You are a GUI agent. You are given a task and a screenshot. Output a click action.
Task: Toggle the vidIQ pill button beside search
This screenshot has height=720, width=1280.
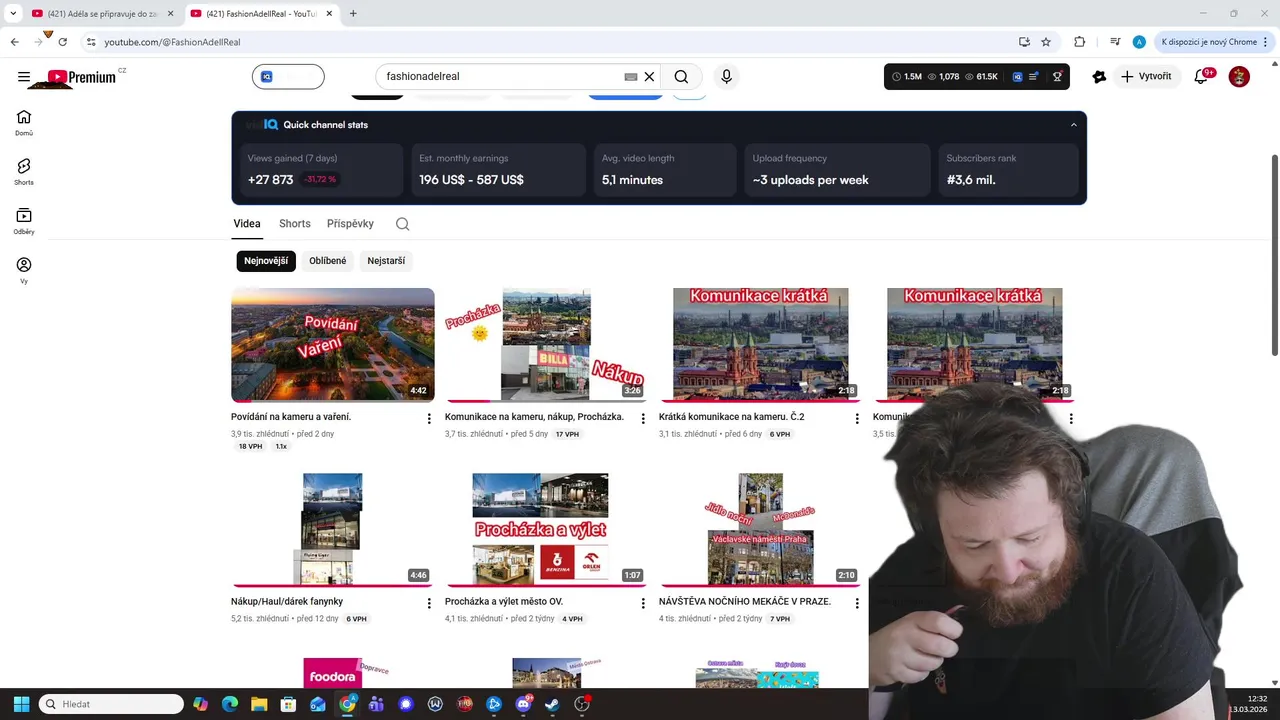[x=288, y=77]
